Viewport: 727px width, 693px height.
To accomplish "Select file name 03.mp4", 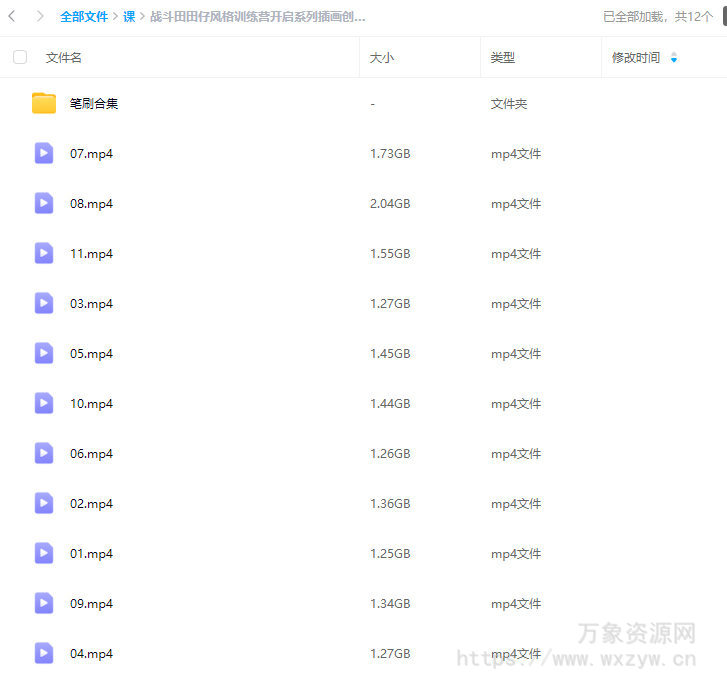I will click(91, 304).
